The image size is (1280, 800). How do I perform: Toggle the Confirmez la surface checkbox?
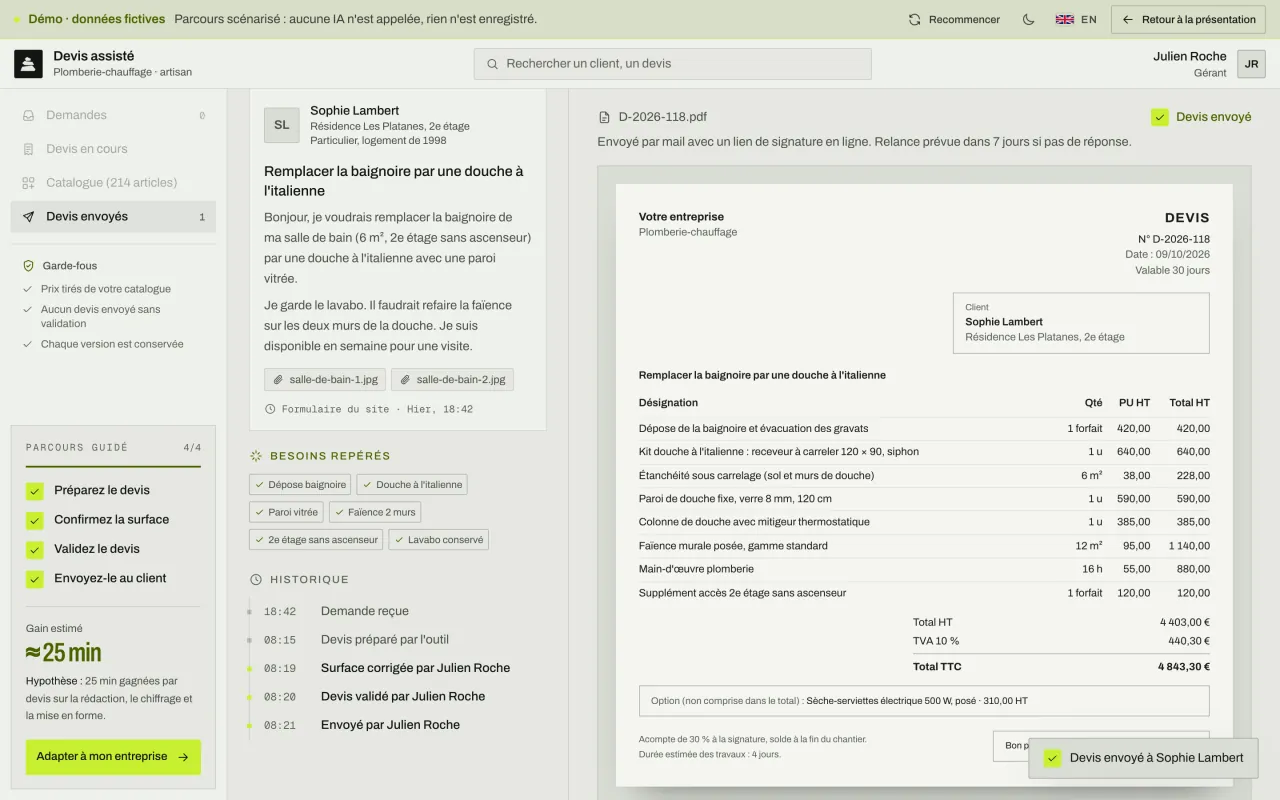coord(35,520)
